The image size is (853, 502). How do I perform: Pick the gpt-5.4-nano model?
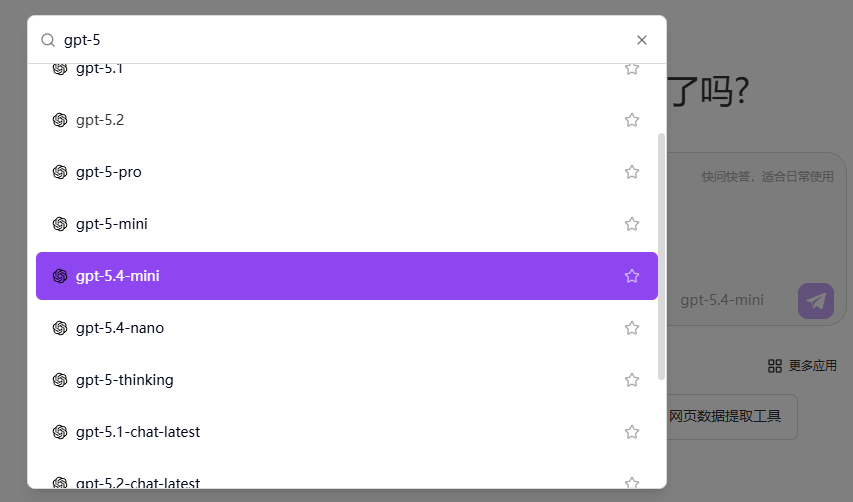[119, 328]
